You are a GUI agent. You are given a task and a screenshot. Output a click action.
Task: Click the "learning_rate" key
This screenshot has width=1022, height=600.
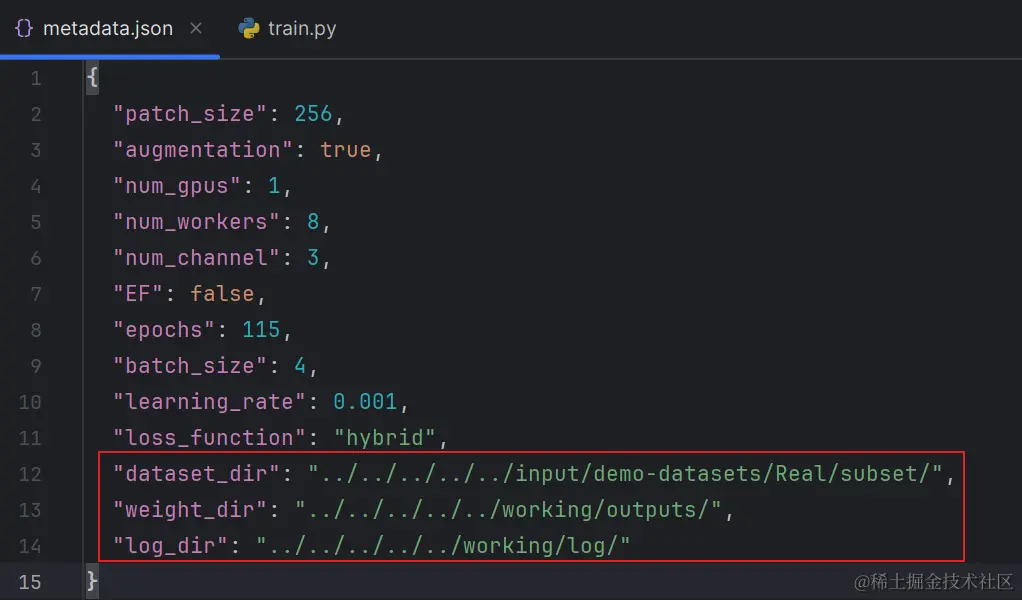coord(209,402)
